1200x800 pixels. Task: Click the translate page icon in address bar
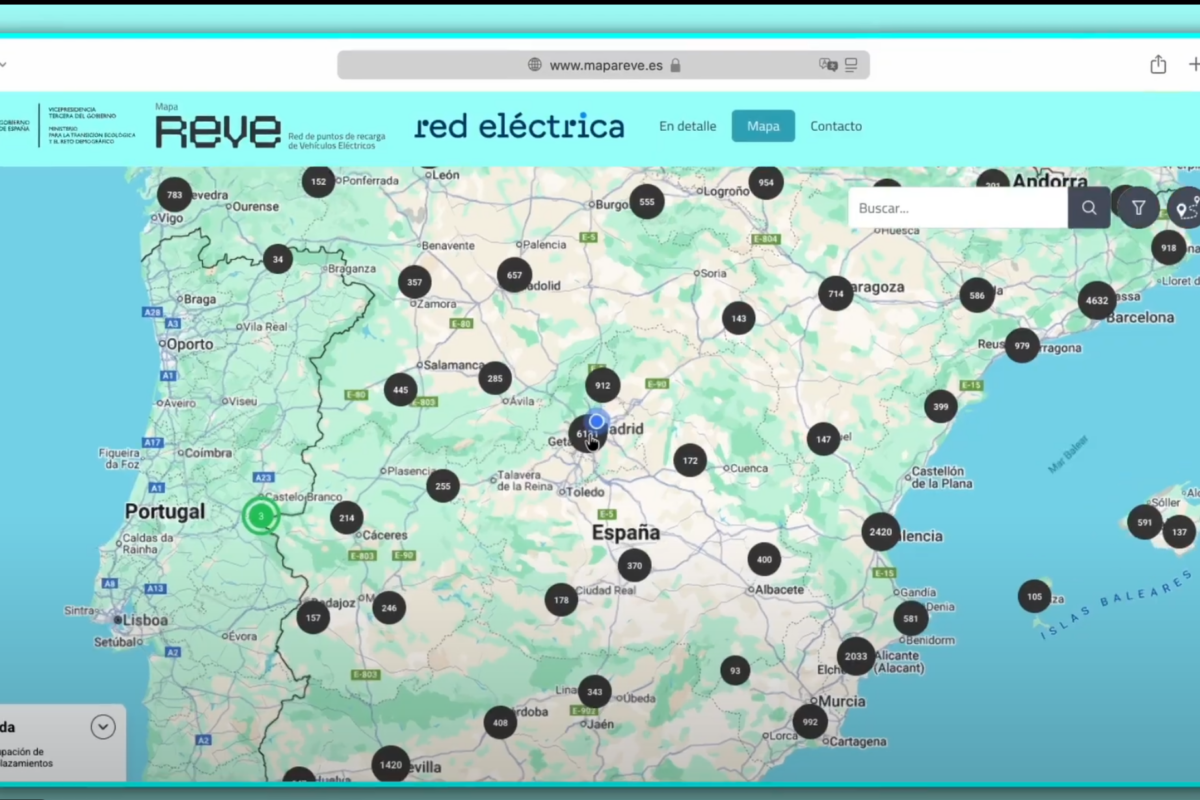(x=828, y=65)
